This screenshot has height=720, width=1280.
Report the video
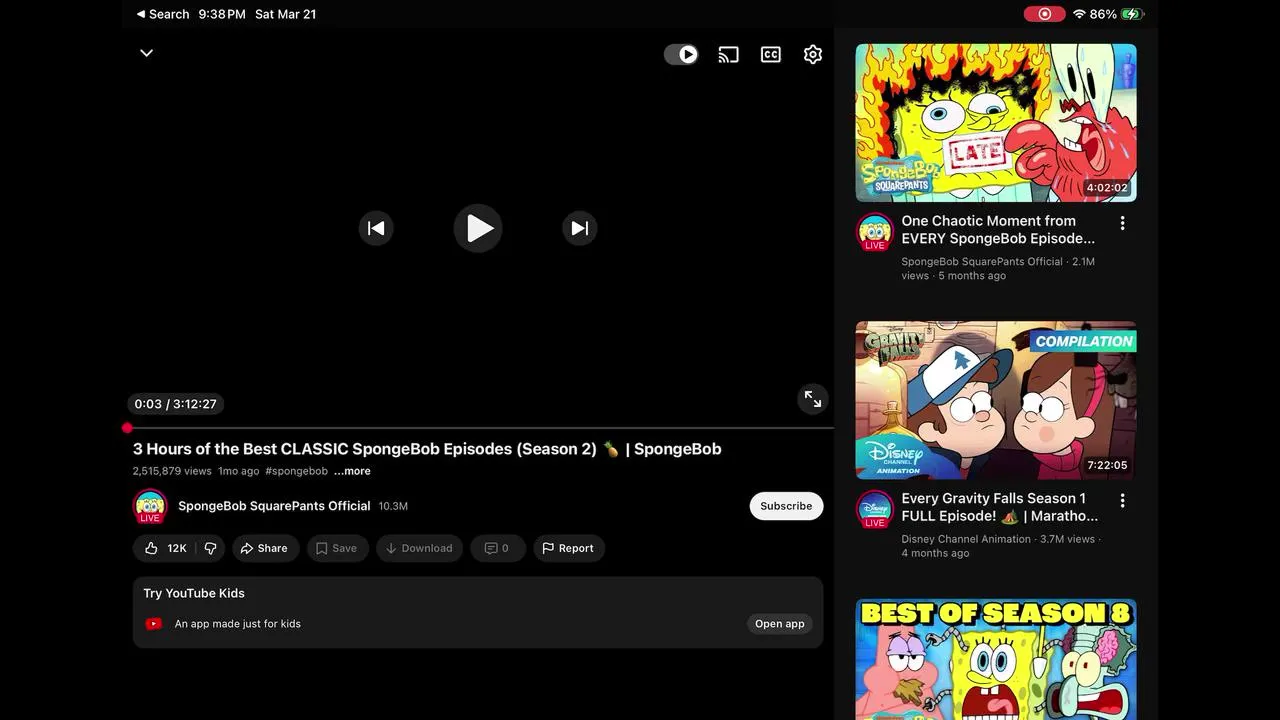(x=568, y=548)
